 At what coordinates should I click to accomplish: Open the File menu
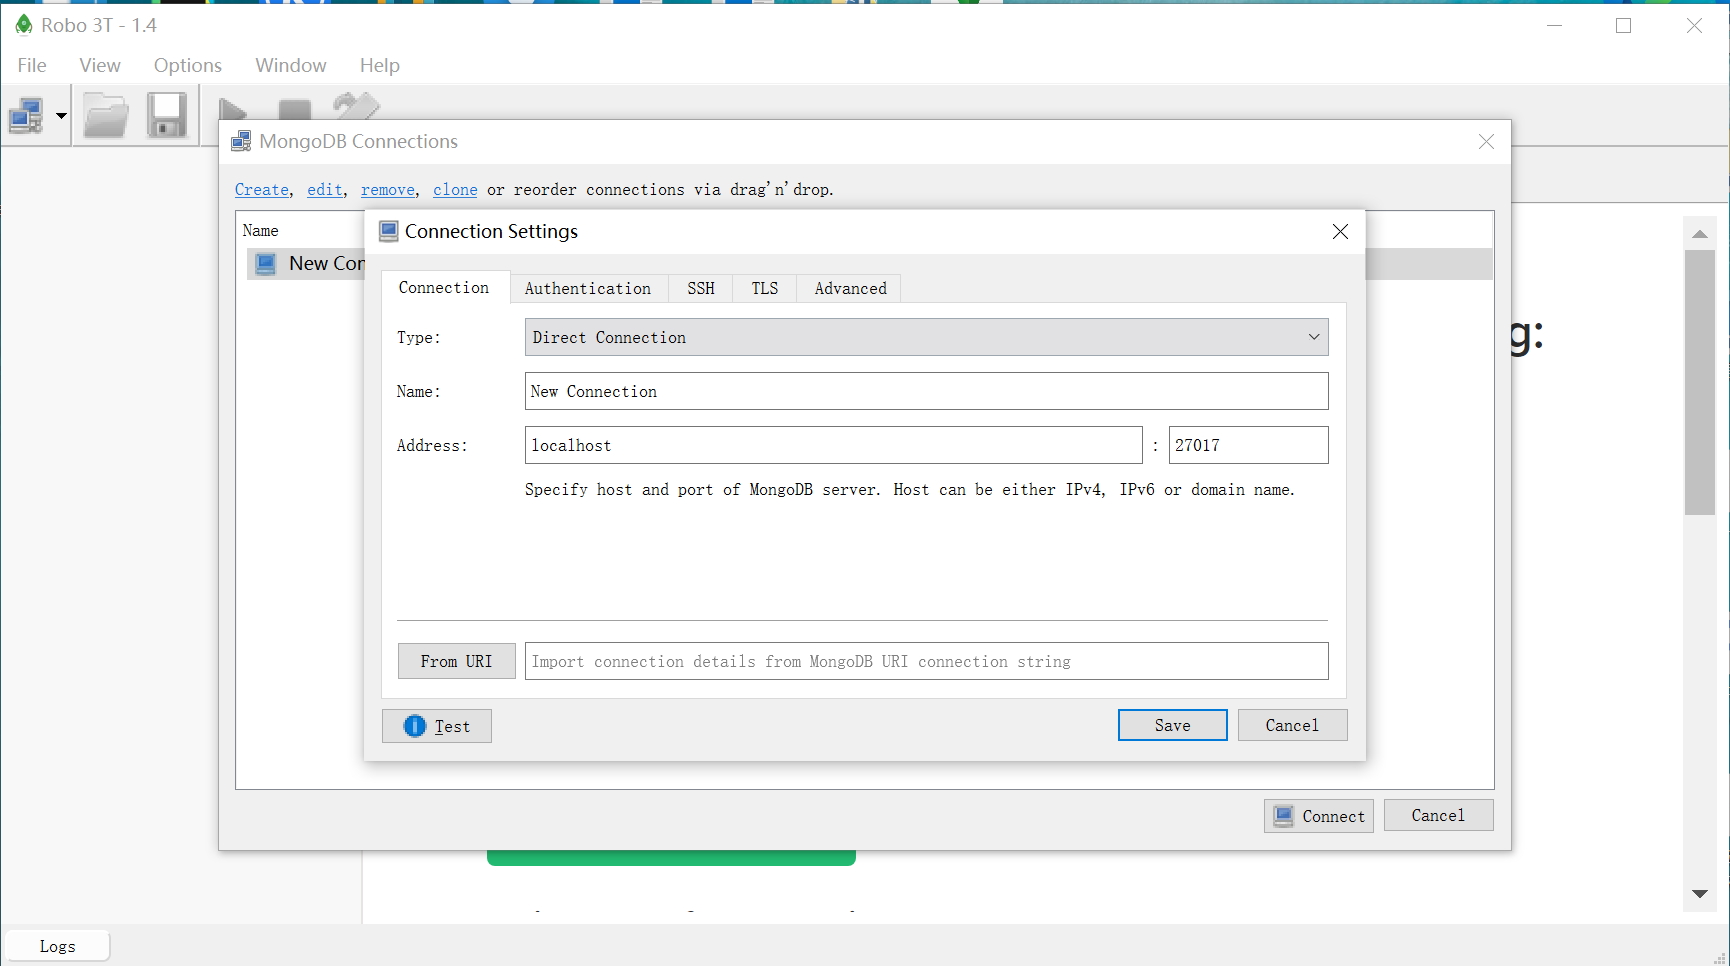[x=32, y=65]
